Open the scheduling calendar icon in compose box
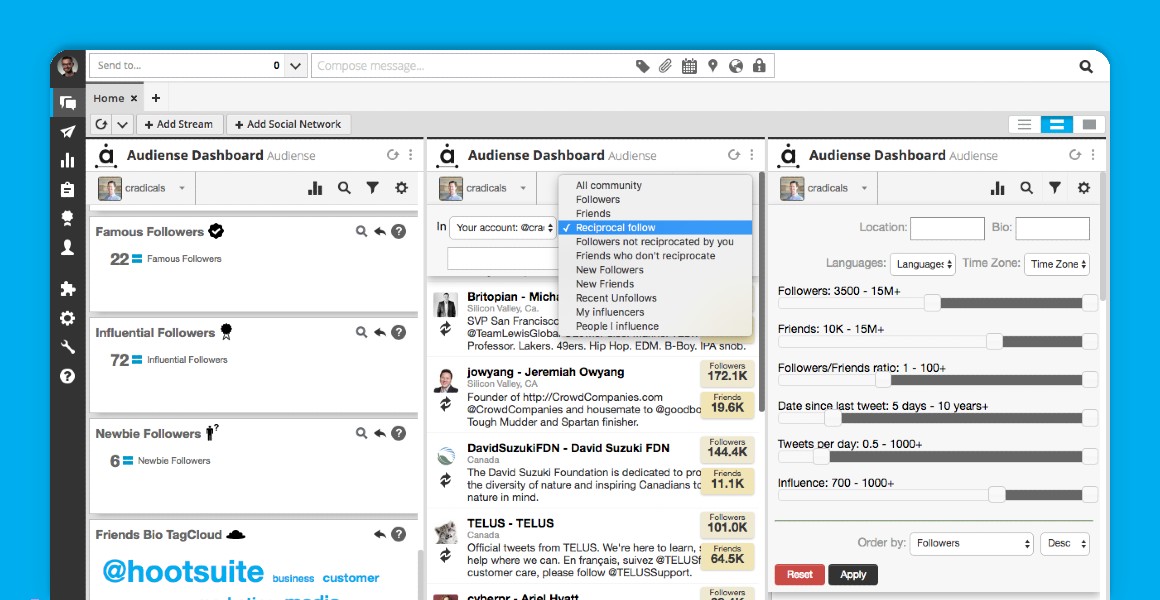The width and height of the screenshot is (1160, 600). tap(689, 66)
